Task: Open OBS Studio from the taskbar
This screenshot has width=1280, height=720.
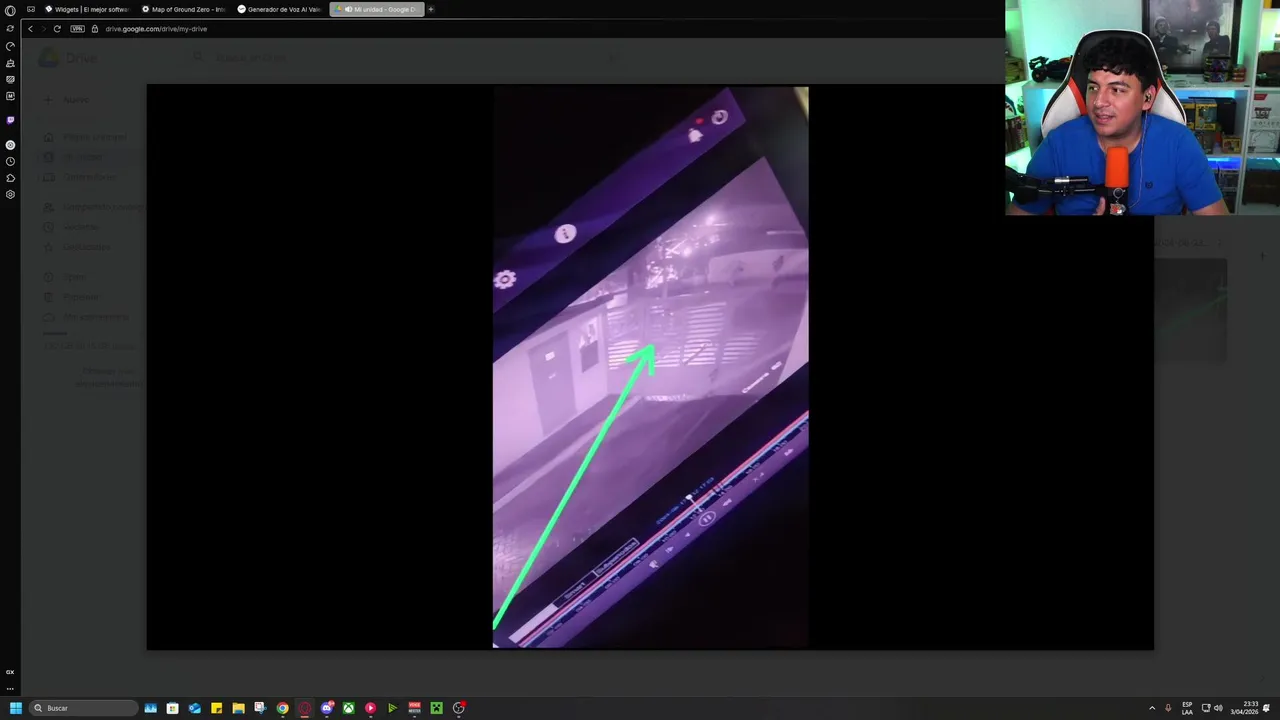Action: coord(458,708)
